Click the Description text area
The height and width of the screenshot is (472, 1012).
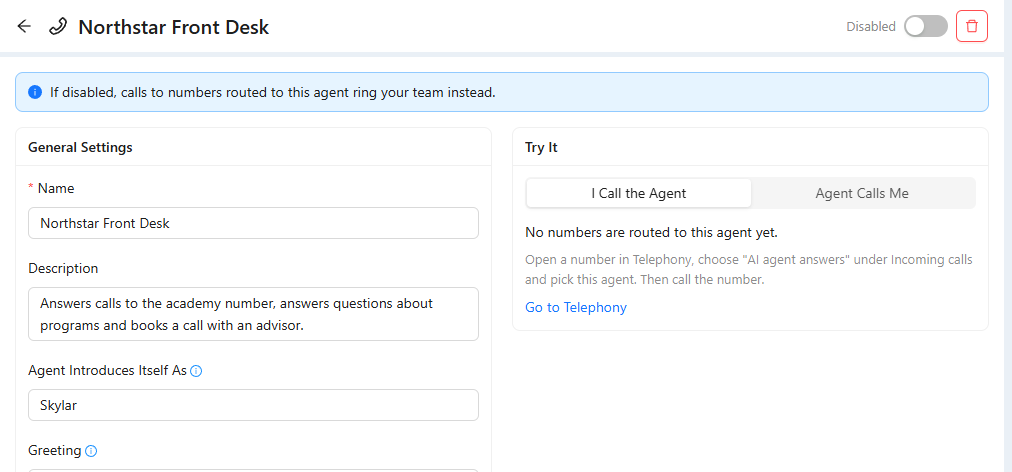pyautogui.click(x=254, y=314)
